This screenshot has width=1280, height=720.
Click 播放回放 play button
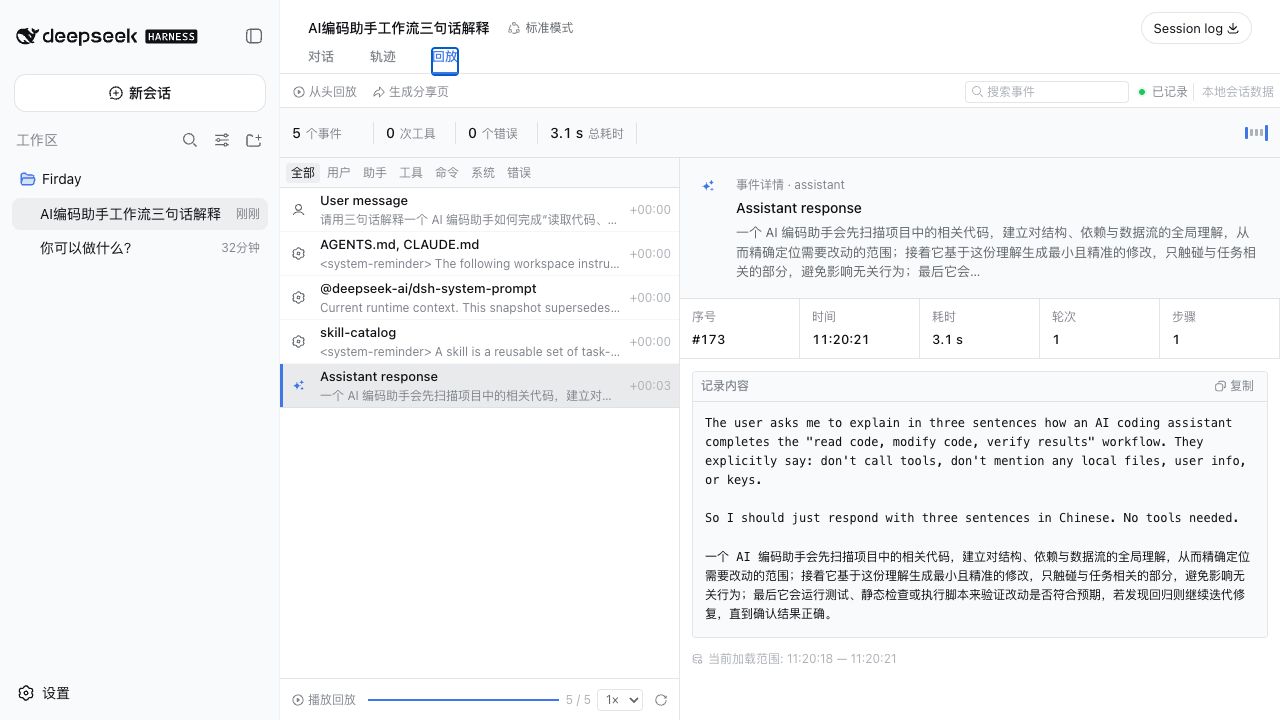324,700
